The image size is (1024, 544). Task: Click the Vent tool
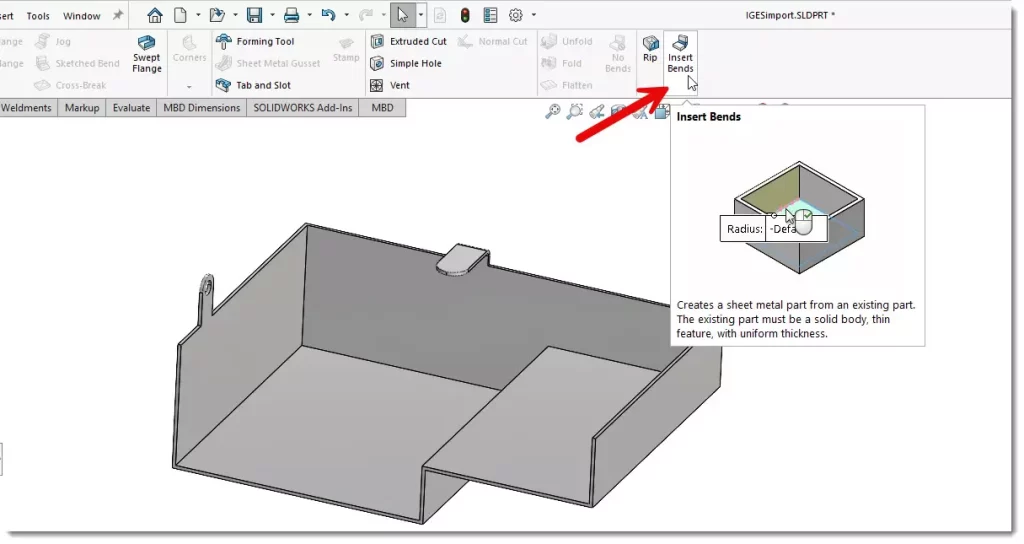point(390,85)
